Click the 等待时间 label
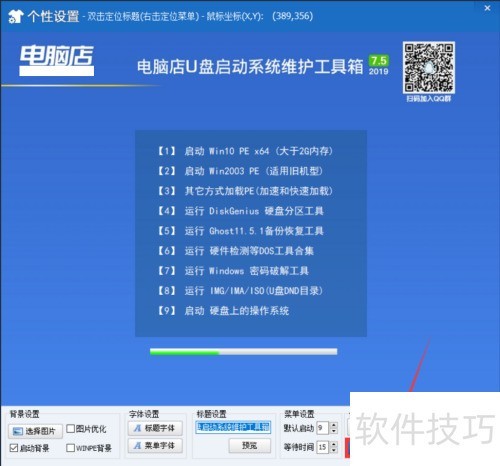 coord(299,447)
